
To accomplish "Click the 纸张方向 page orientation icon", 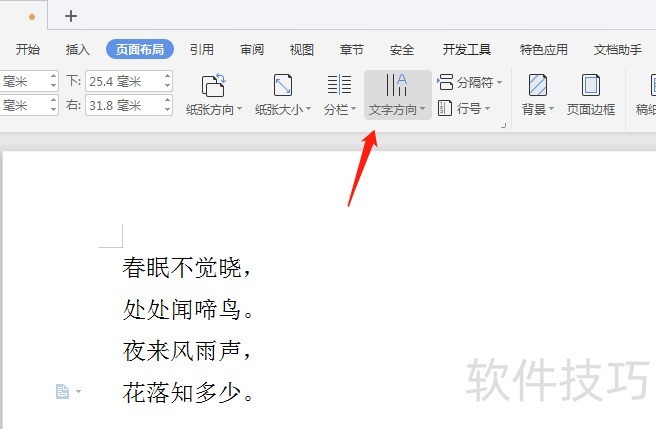I will coord(214,85).
